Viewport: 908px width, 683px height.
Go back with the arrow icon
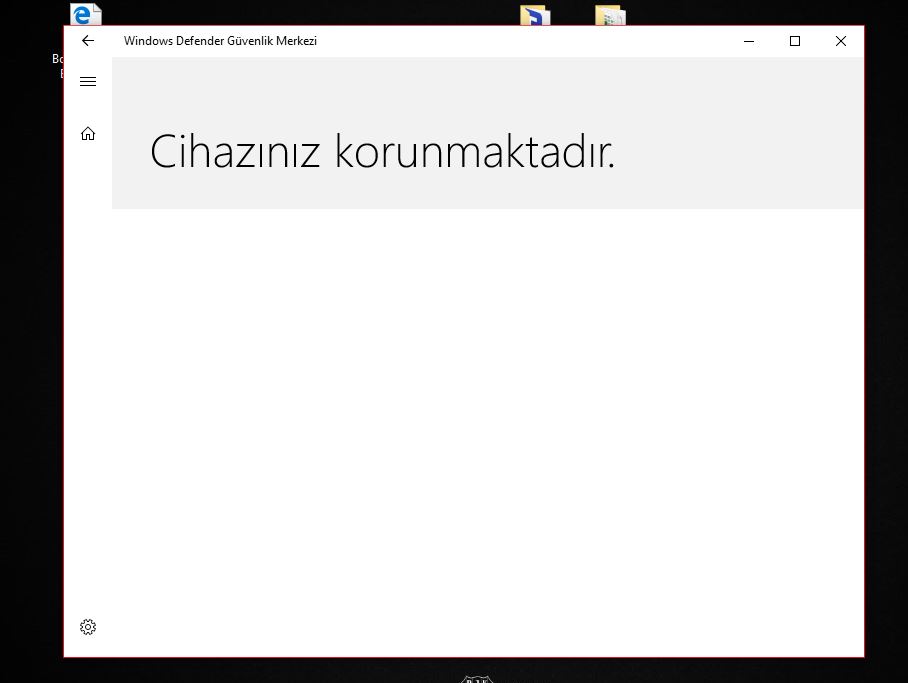tap(87, 41)
